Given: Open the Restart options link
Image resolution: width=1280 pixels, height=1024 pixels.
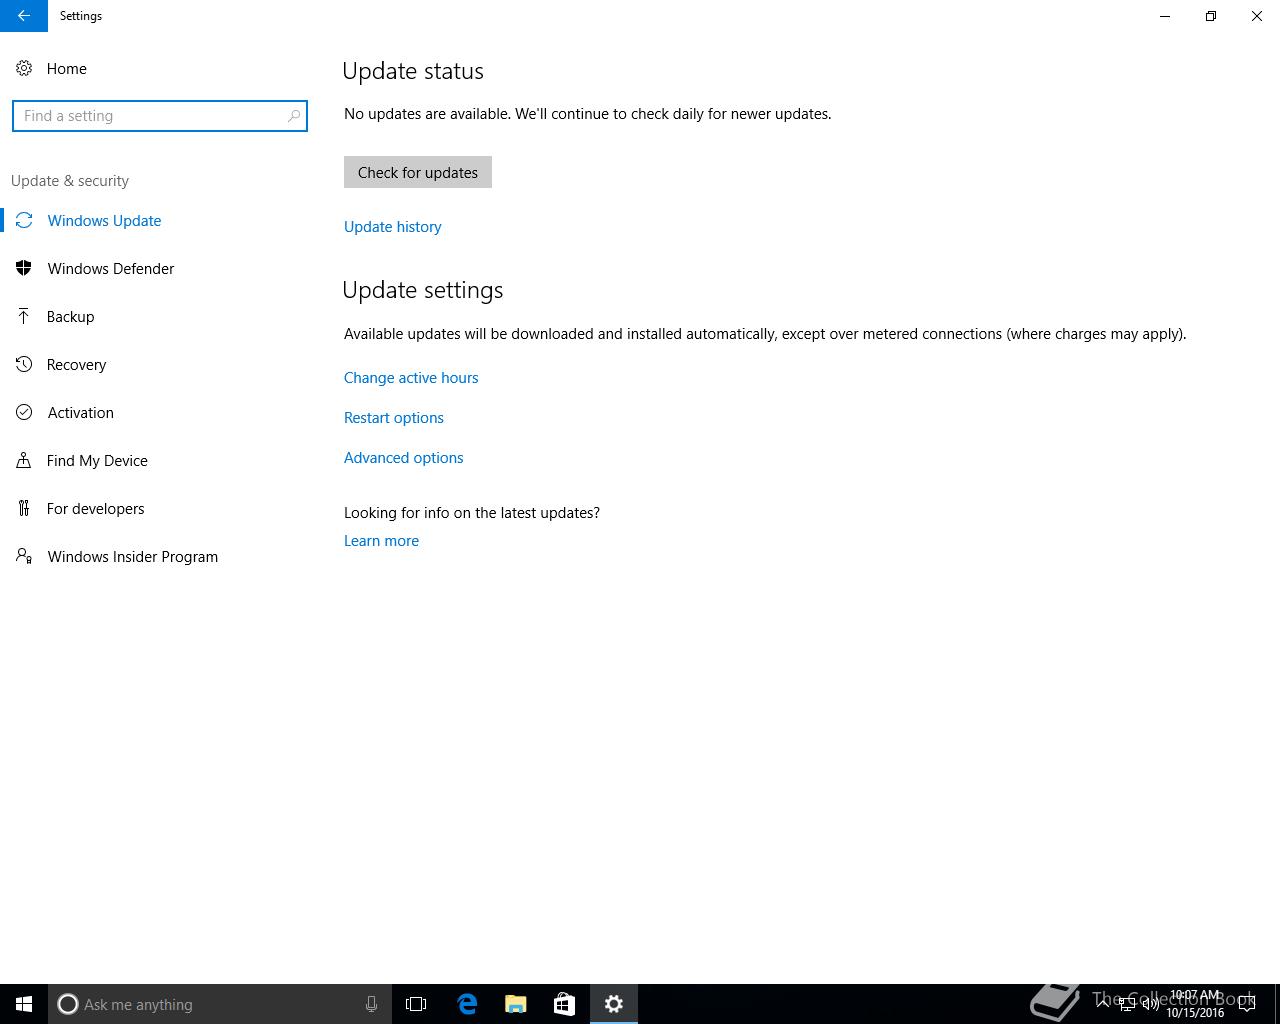Looking at the screenshot, I should [394, 418].
